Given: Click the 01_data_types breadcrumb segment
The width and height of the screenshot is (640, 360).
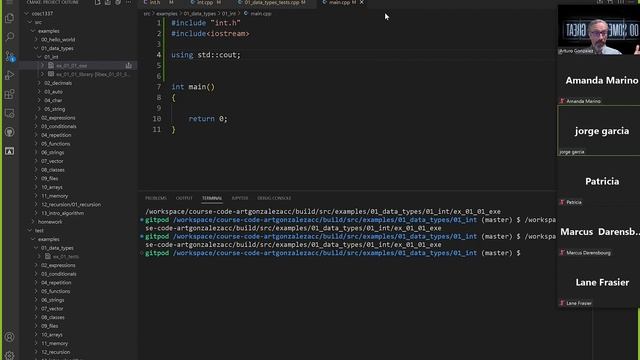Looking at the screenshot, I should [x=200, y=13].
